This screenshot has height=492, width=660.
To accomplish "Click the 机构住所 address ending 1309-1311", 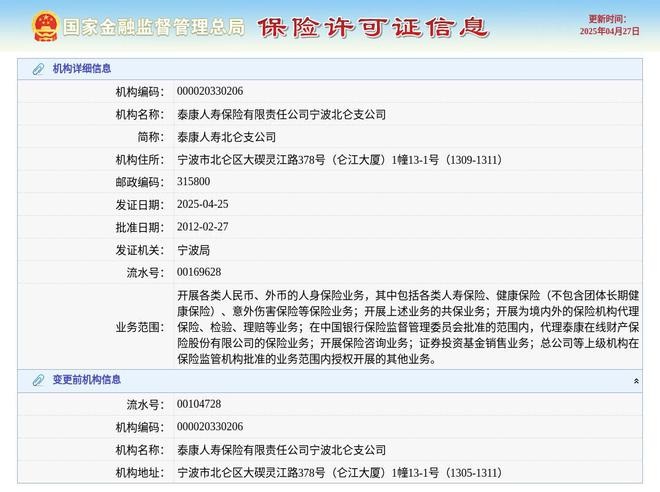I will [x=339, y=160].
